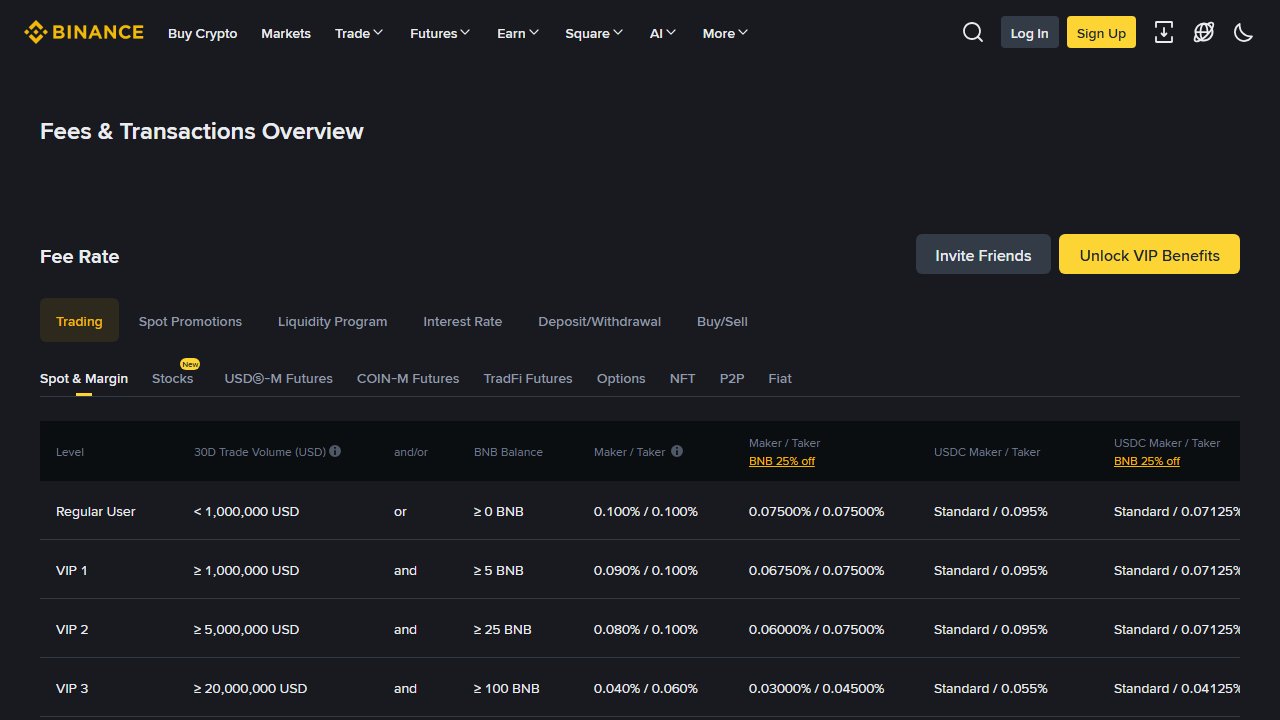The width and height of the screenshot is (1280, 720).
Task: Click the Invite Friends button
Action: [983, 254]
